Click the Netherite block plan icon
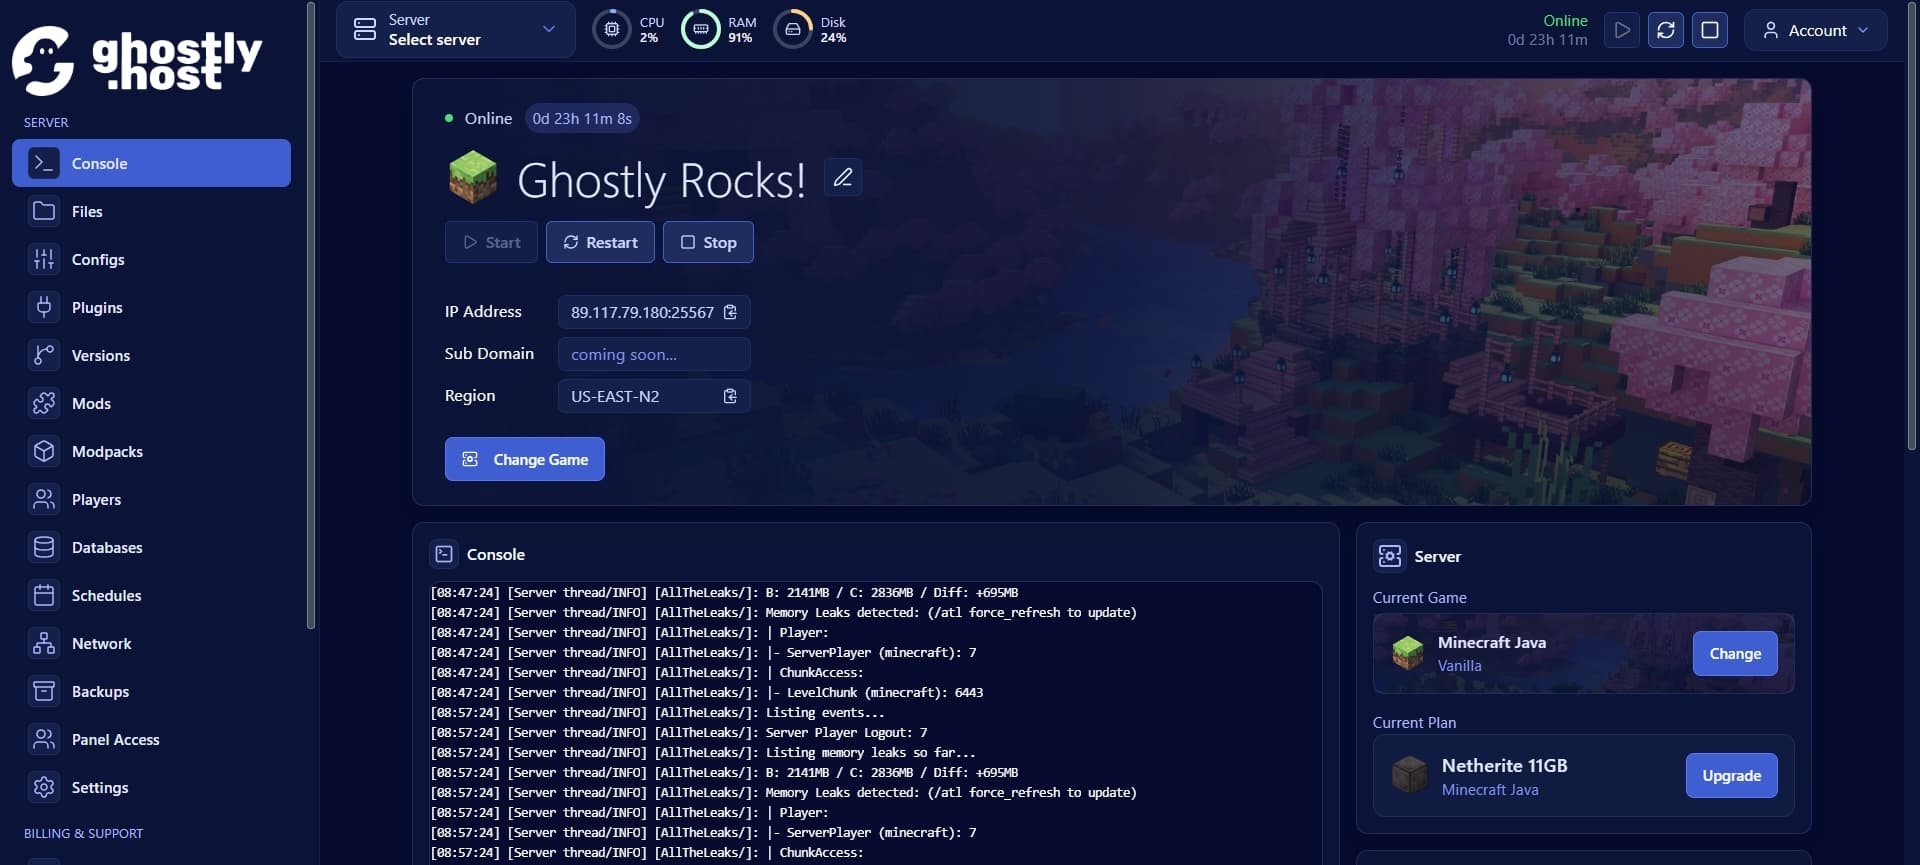This screenshot has width=1920, height=865. point(1410,775)
